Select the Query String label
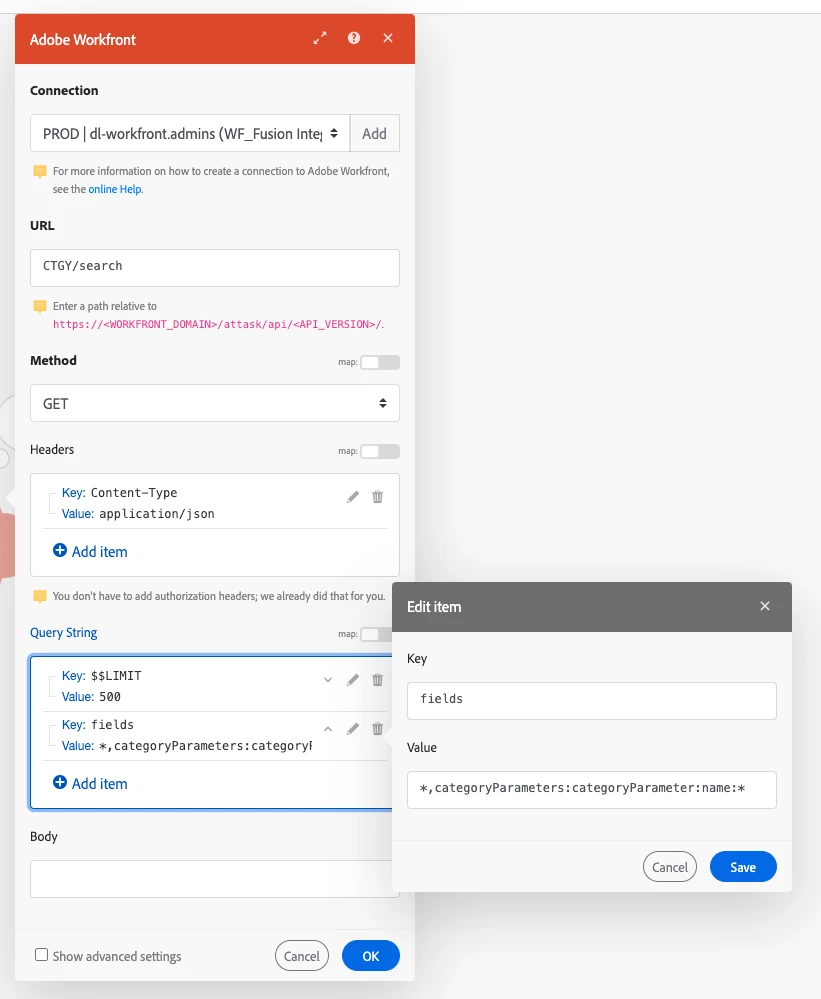Viewport: 821px width, 999px height. click(64, 633)
